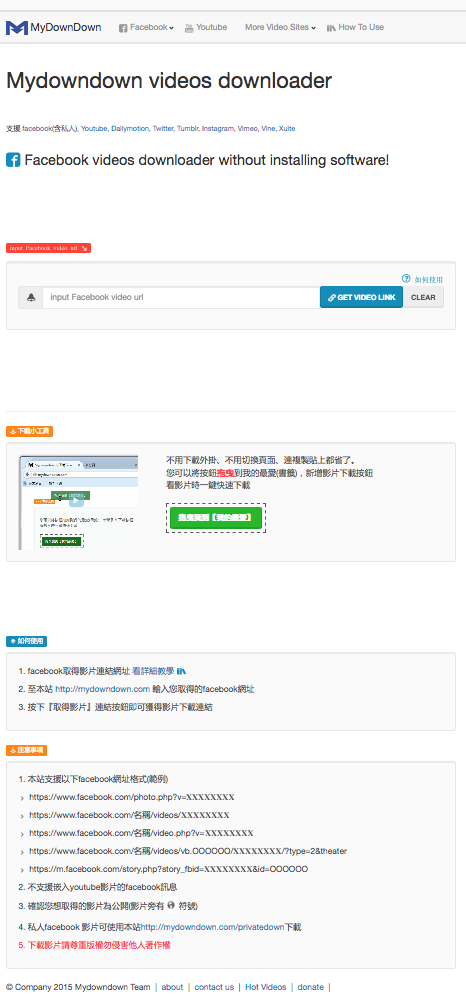The image size is (466, 1006).
Task: Follow the Tumblr support link
Action: point(188,128)
